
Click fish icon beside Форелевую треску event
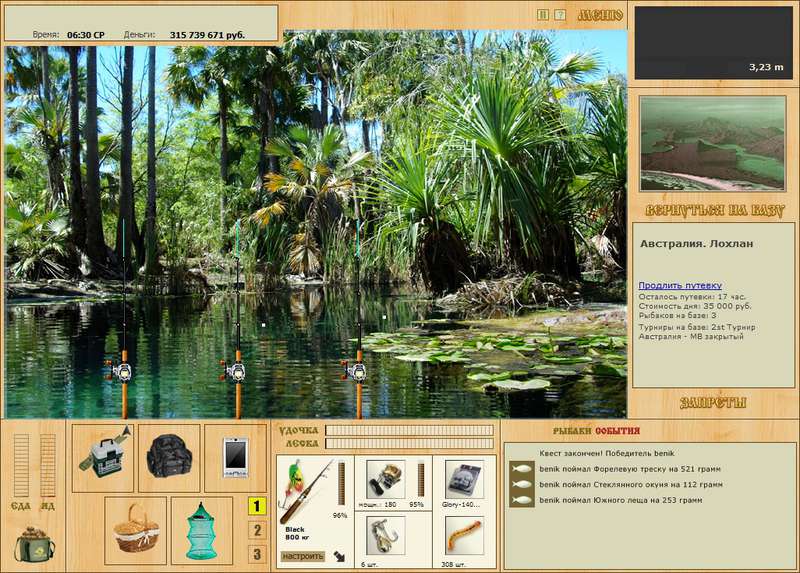521,468
